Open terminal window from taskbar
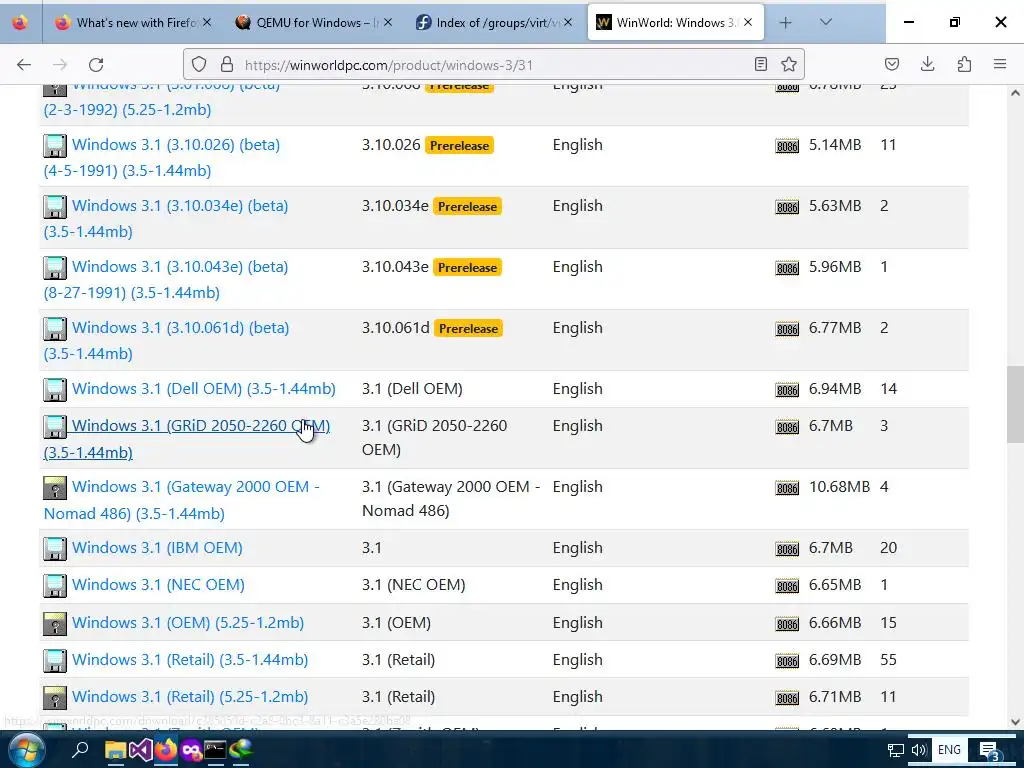Screen dimensions: 1024x768 tap(216, 750)
